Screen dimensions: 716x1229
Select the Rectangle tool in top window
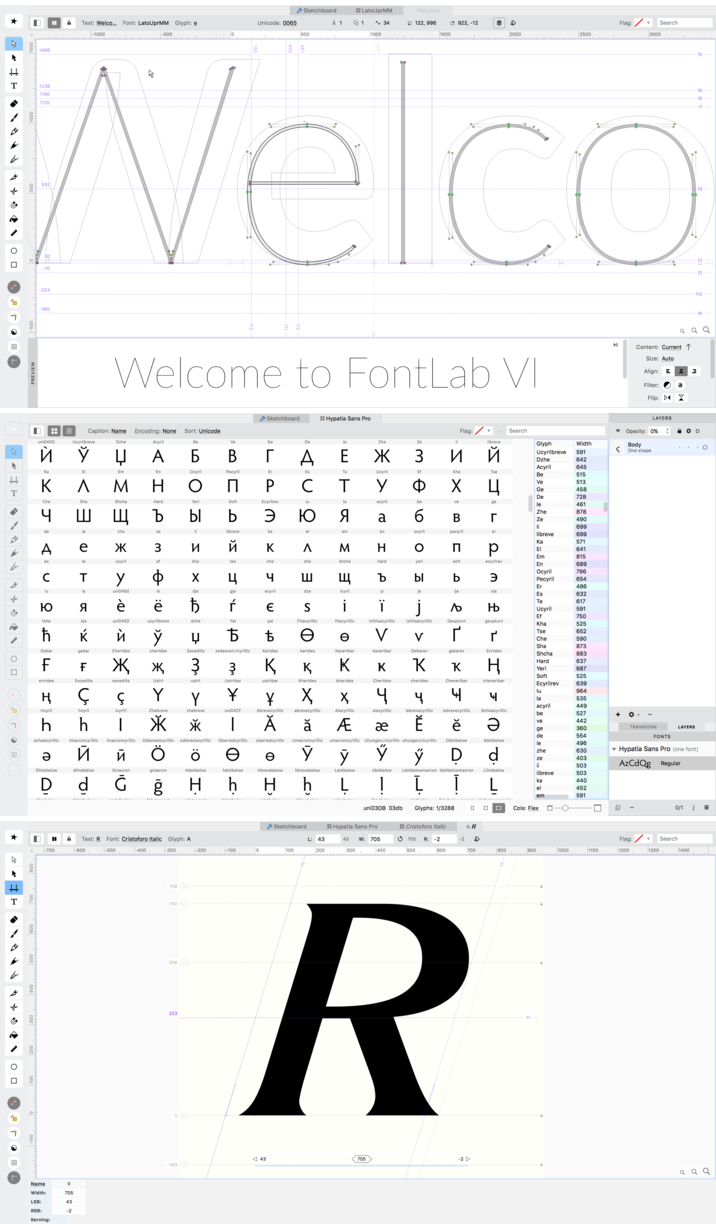click(14, 265)
